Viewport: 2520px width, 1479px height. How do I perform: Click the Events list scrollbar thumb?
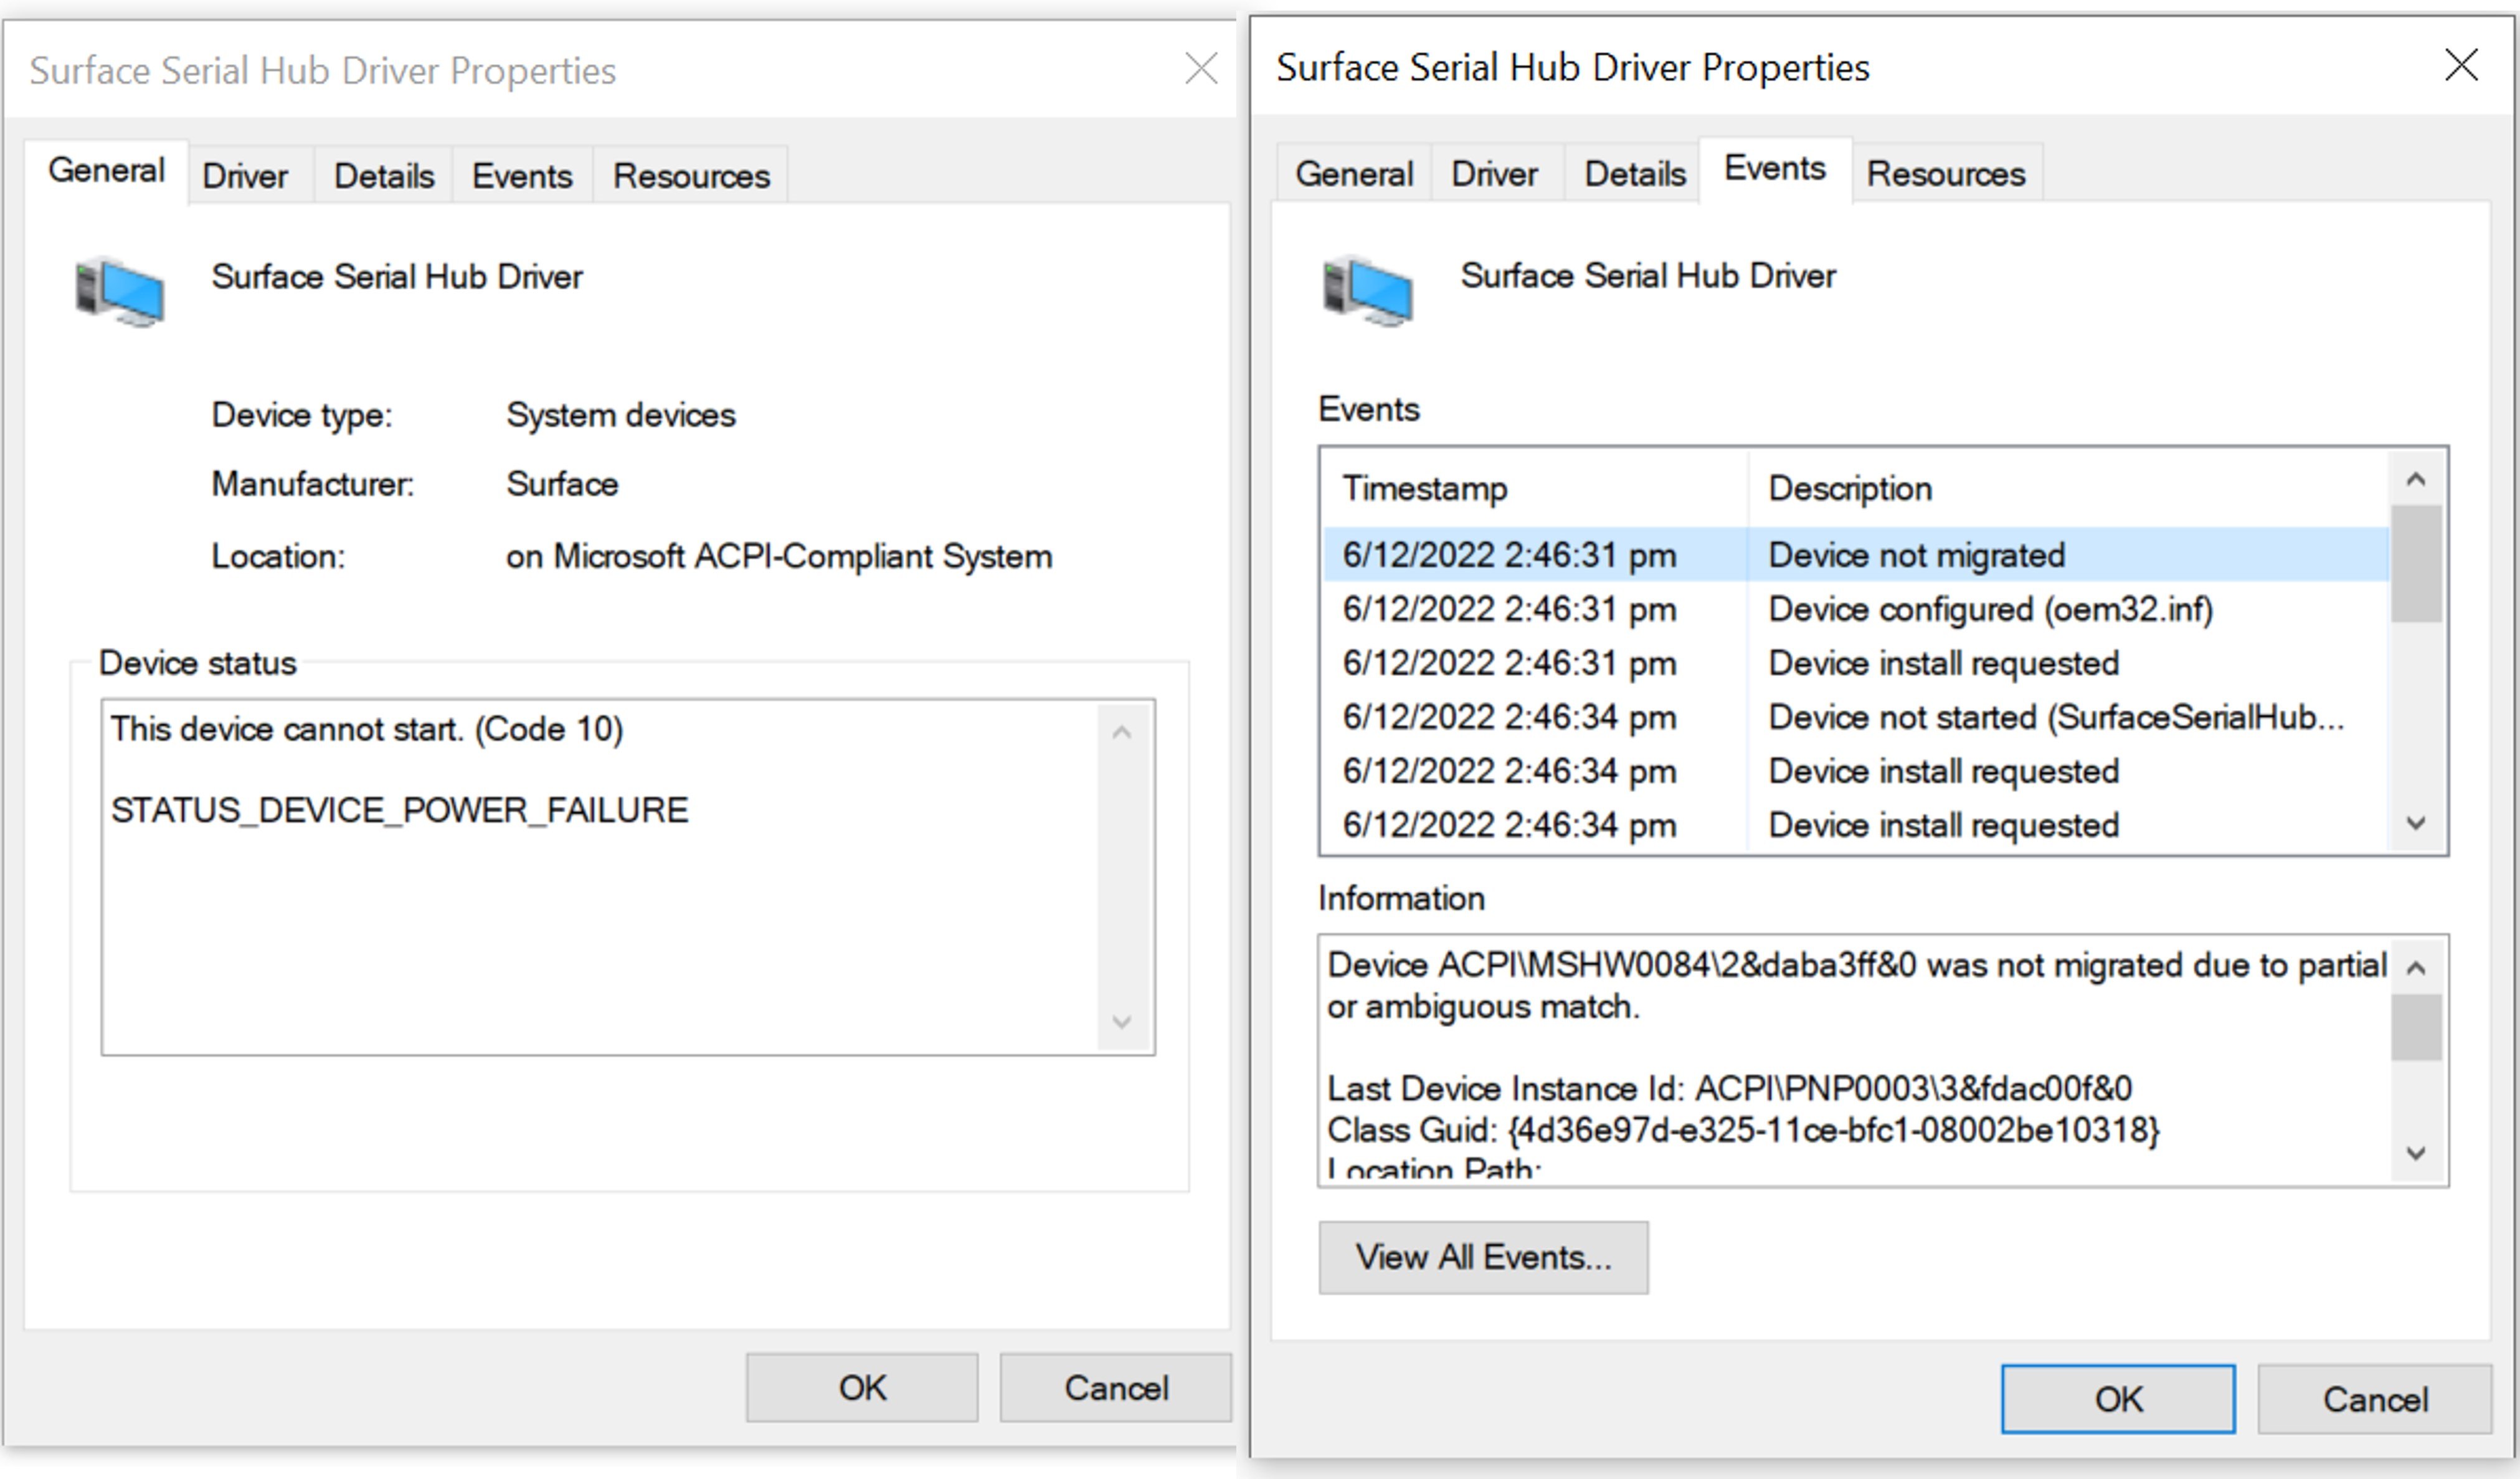click(x=2416, y=563)
